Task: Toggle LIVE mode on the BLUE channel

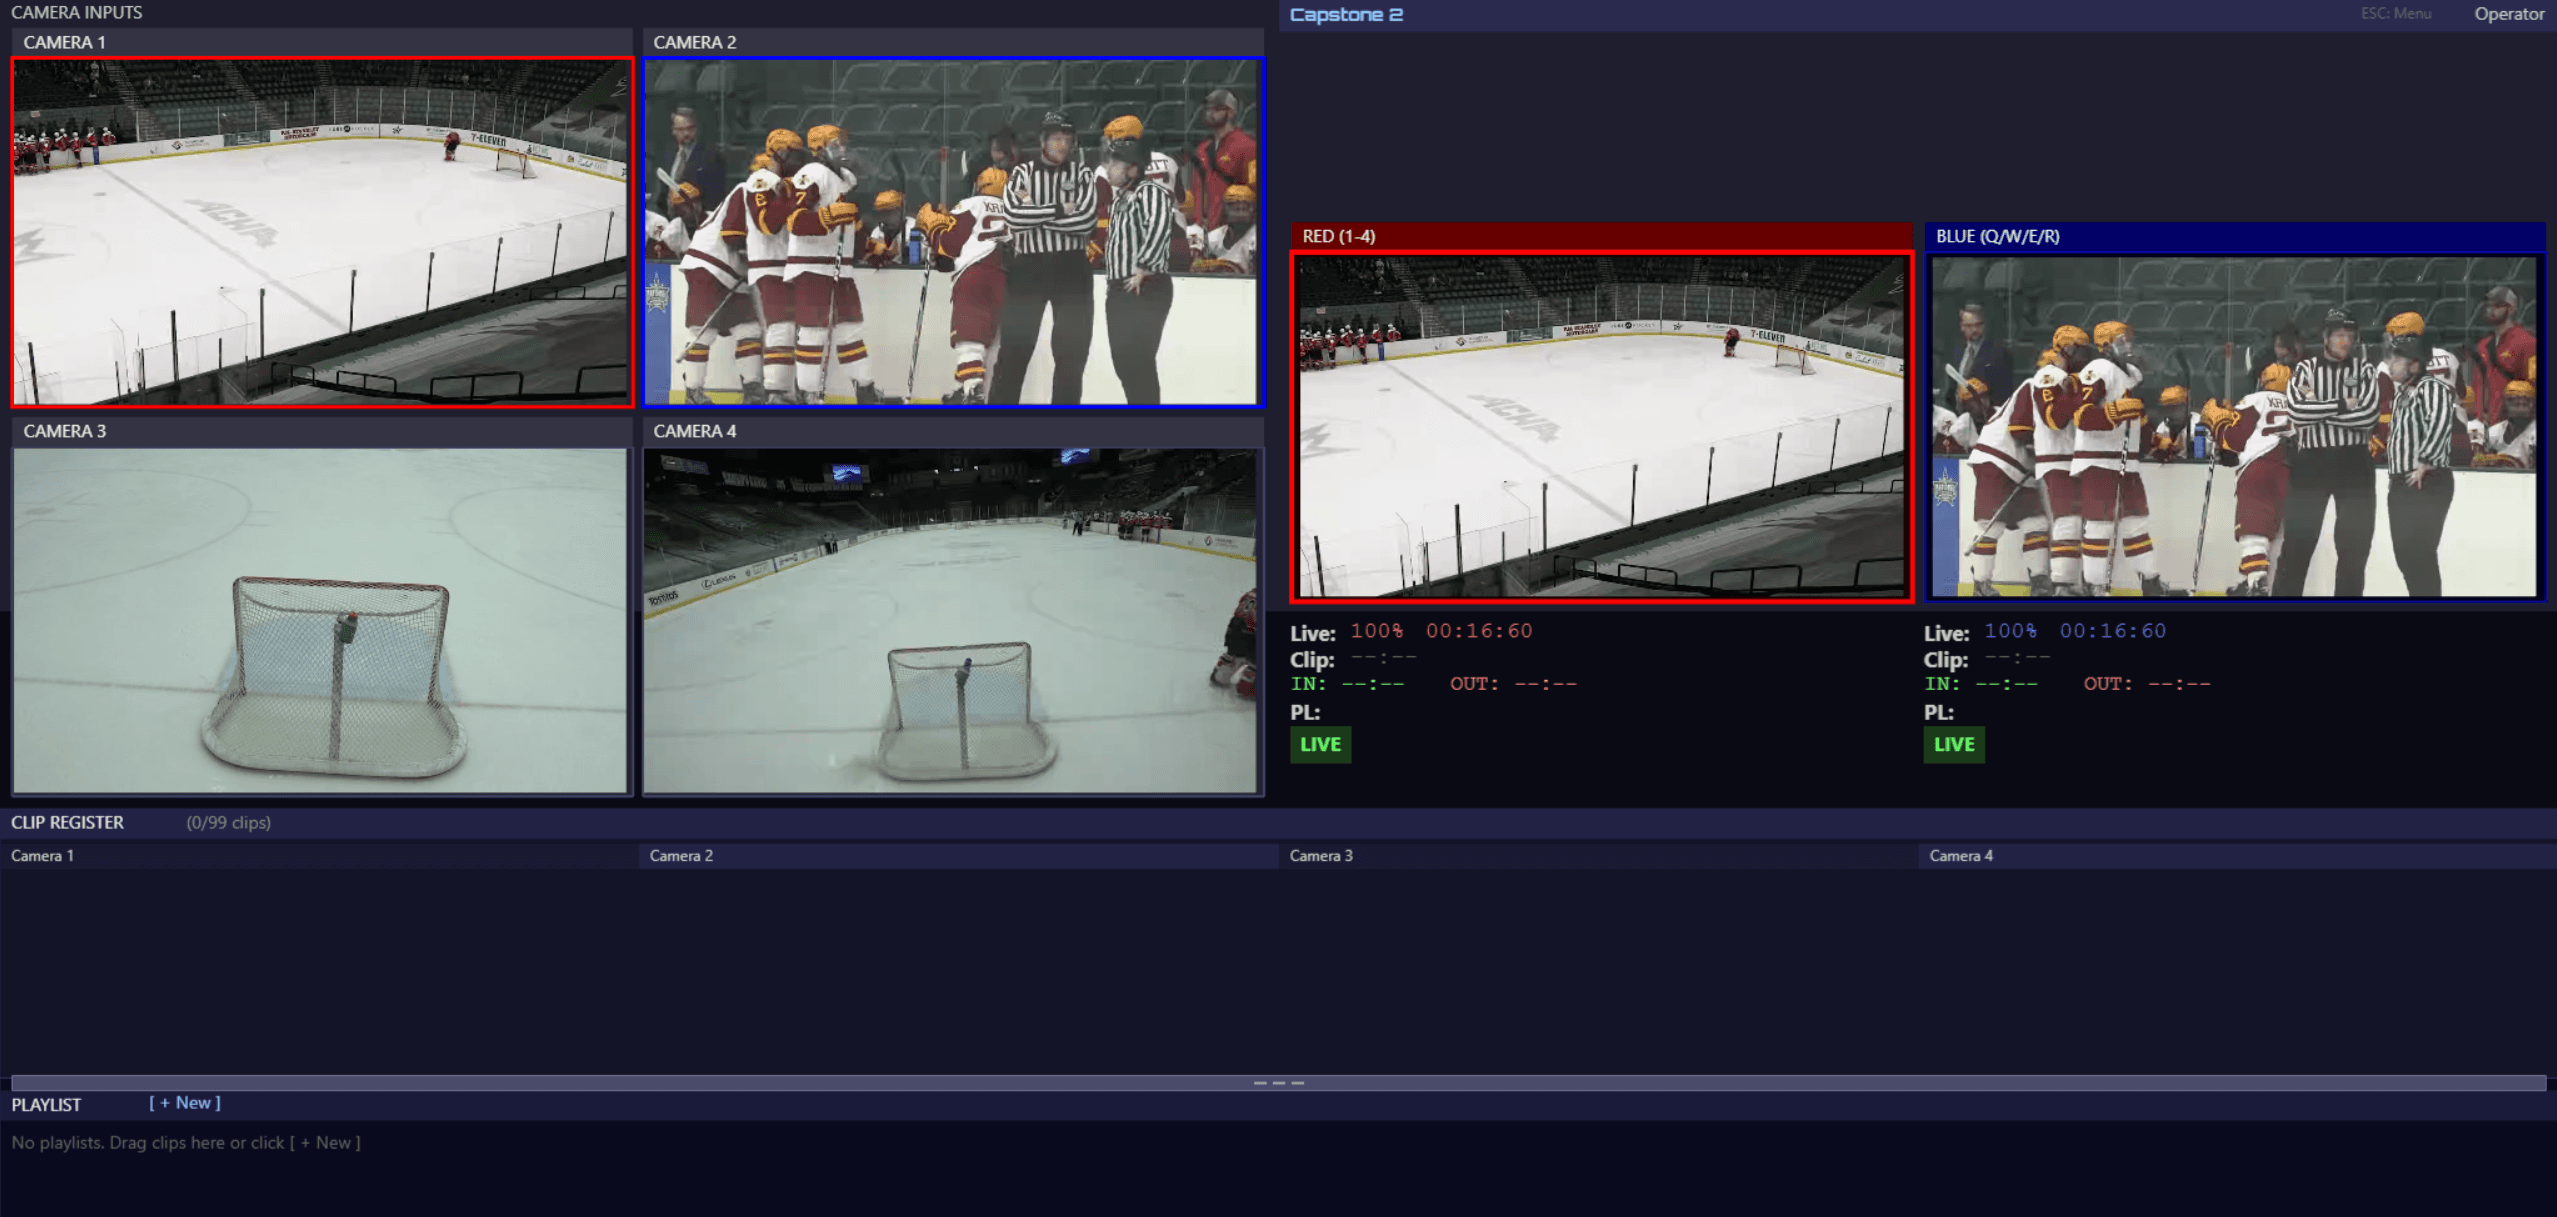Action: 1952,744
